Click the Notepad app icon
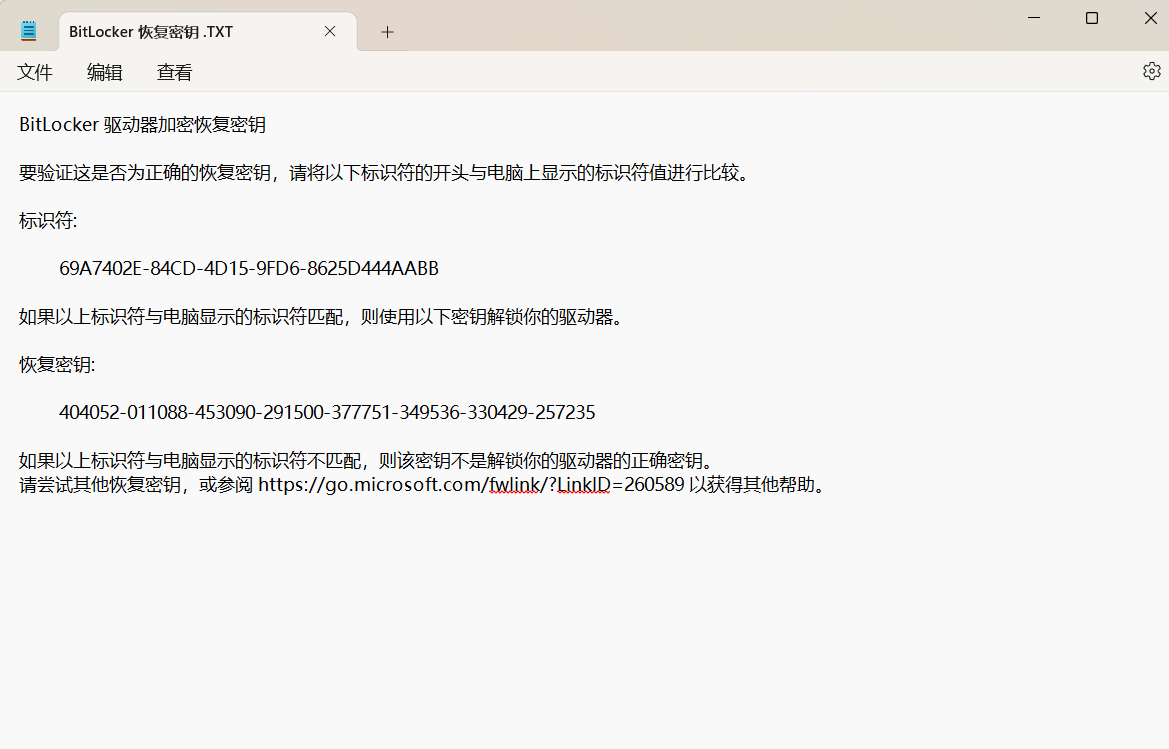 (x=29, y=31)
